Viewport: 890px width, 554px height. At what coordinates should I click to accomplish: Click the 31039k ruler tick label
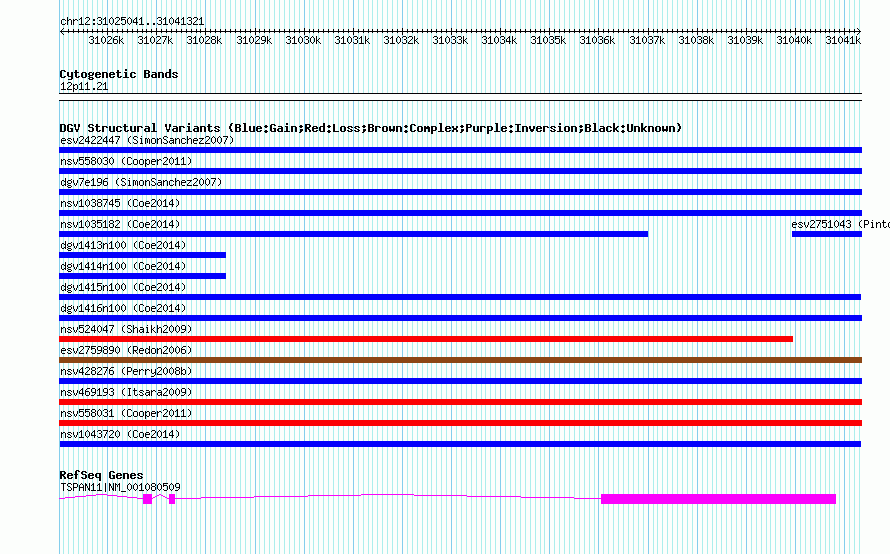(745, 40)
